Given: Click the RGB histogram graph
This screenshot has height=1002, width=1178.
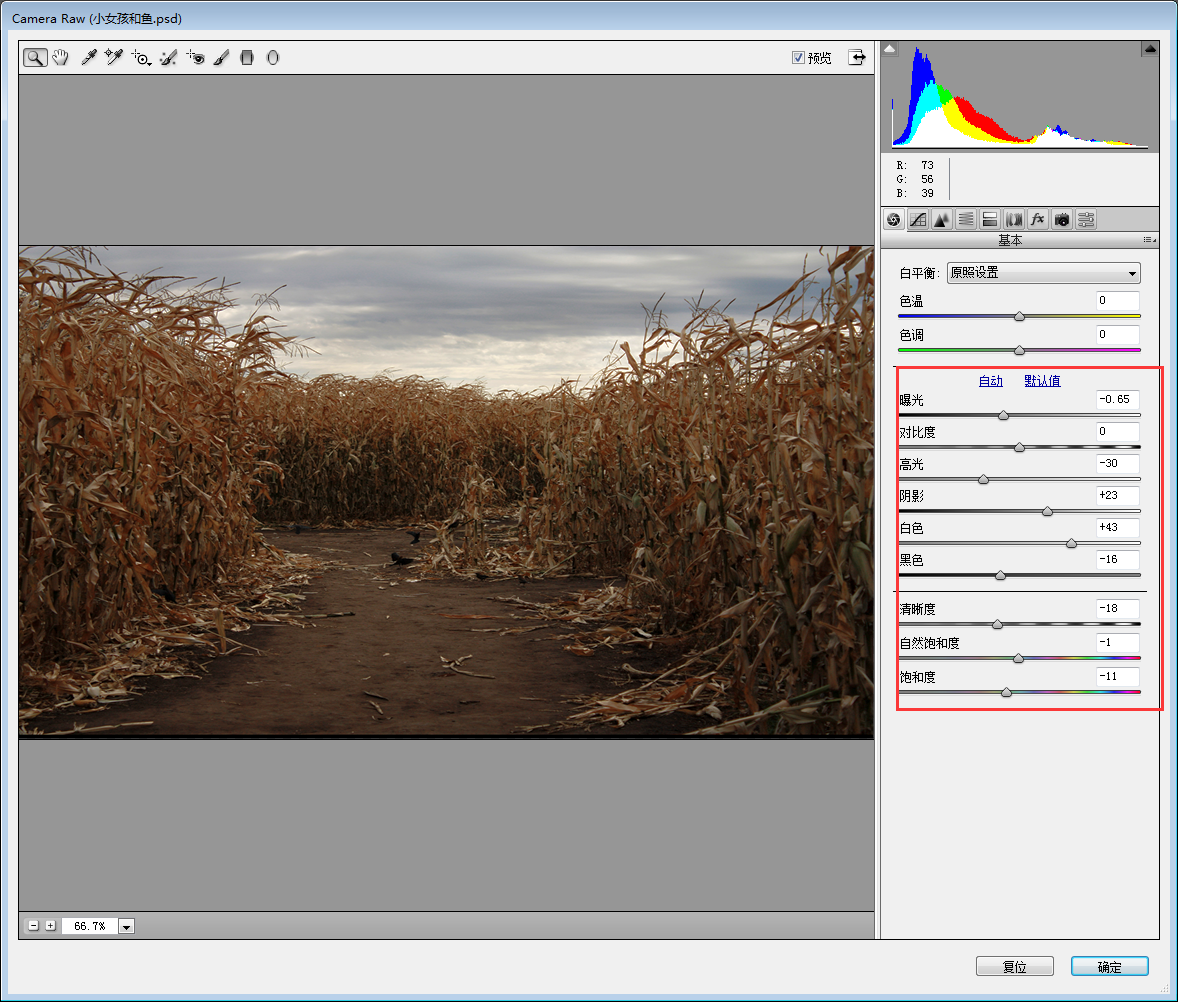Looking at the screenshot, I should [1019, 96].
